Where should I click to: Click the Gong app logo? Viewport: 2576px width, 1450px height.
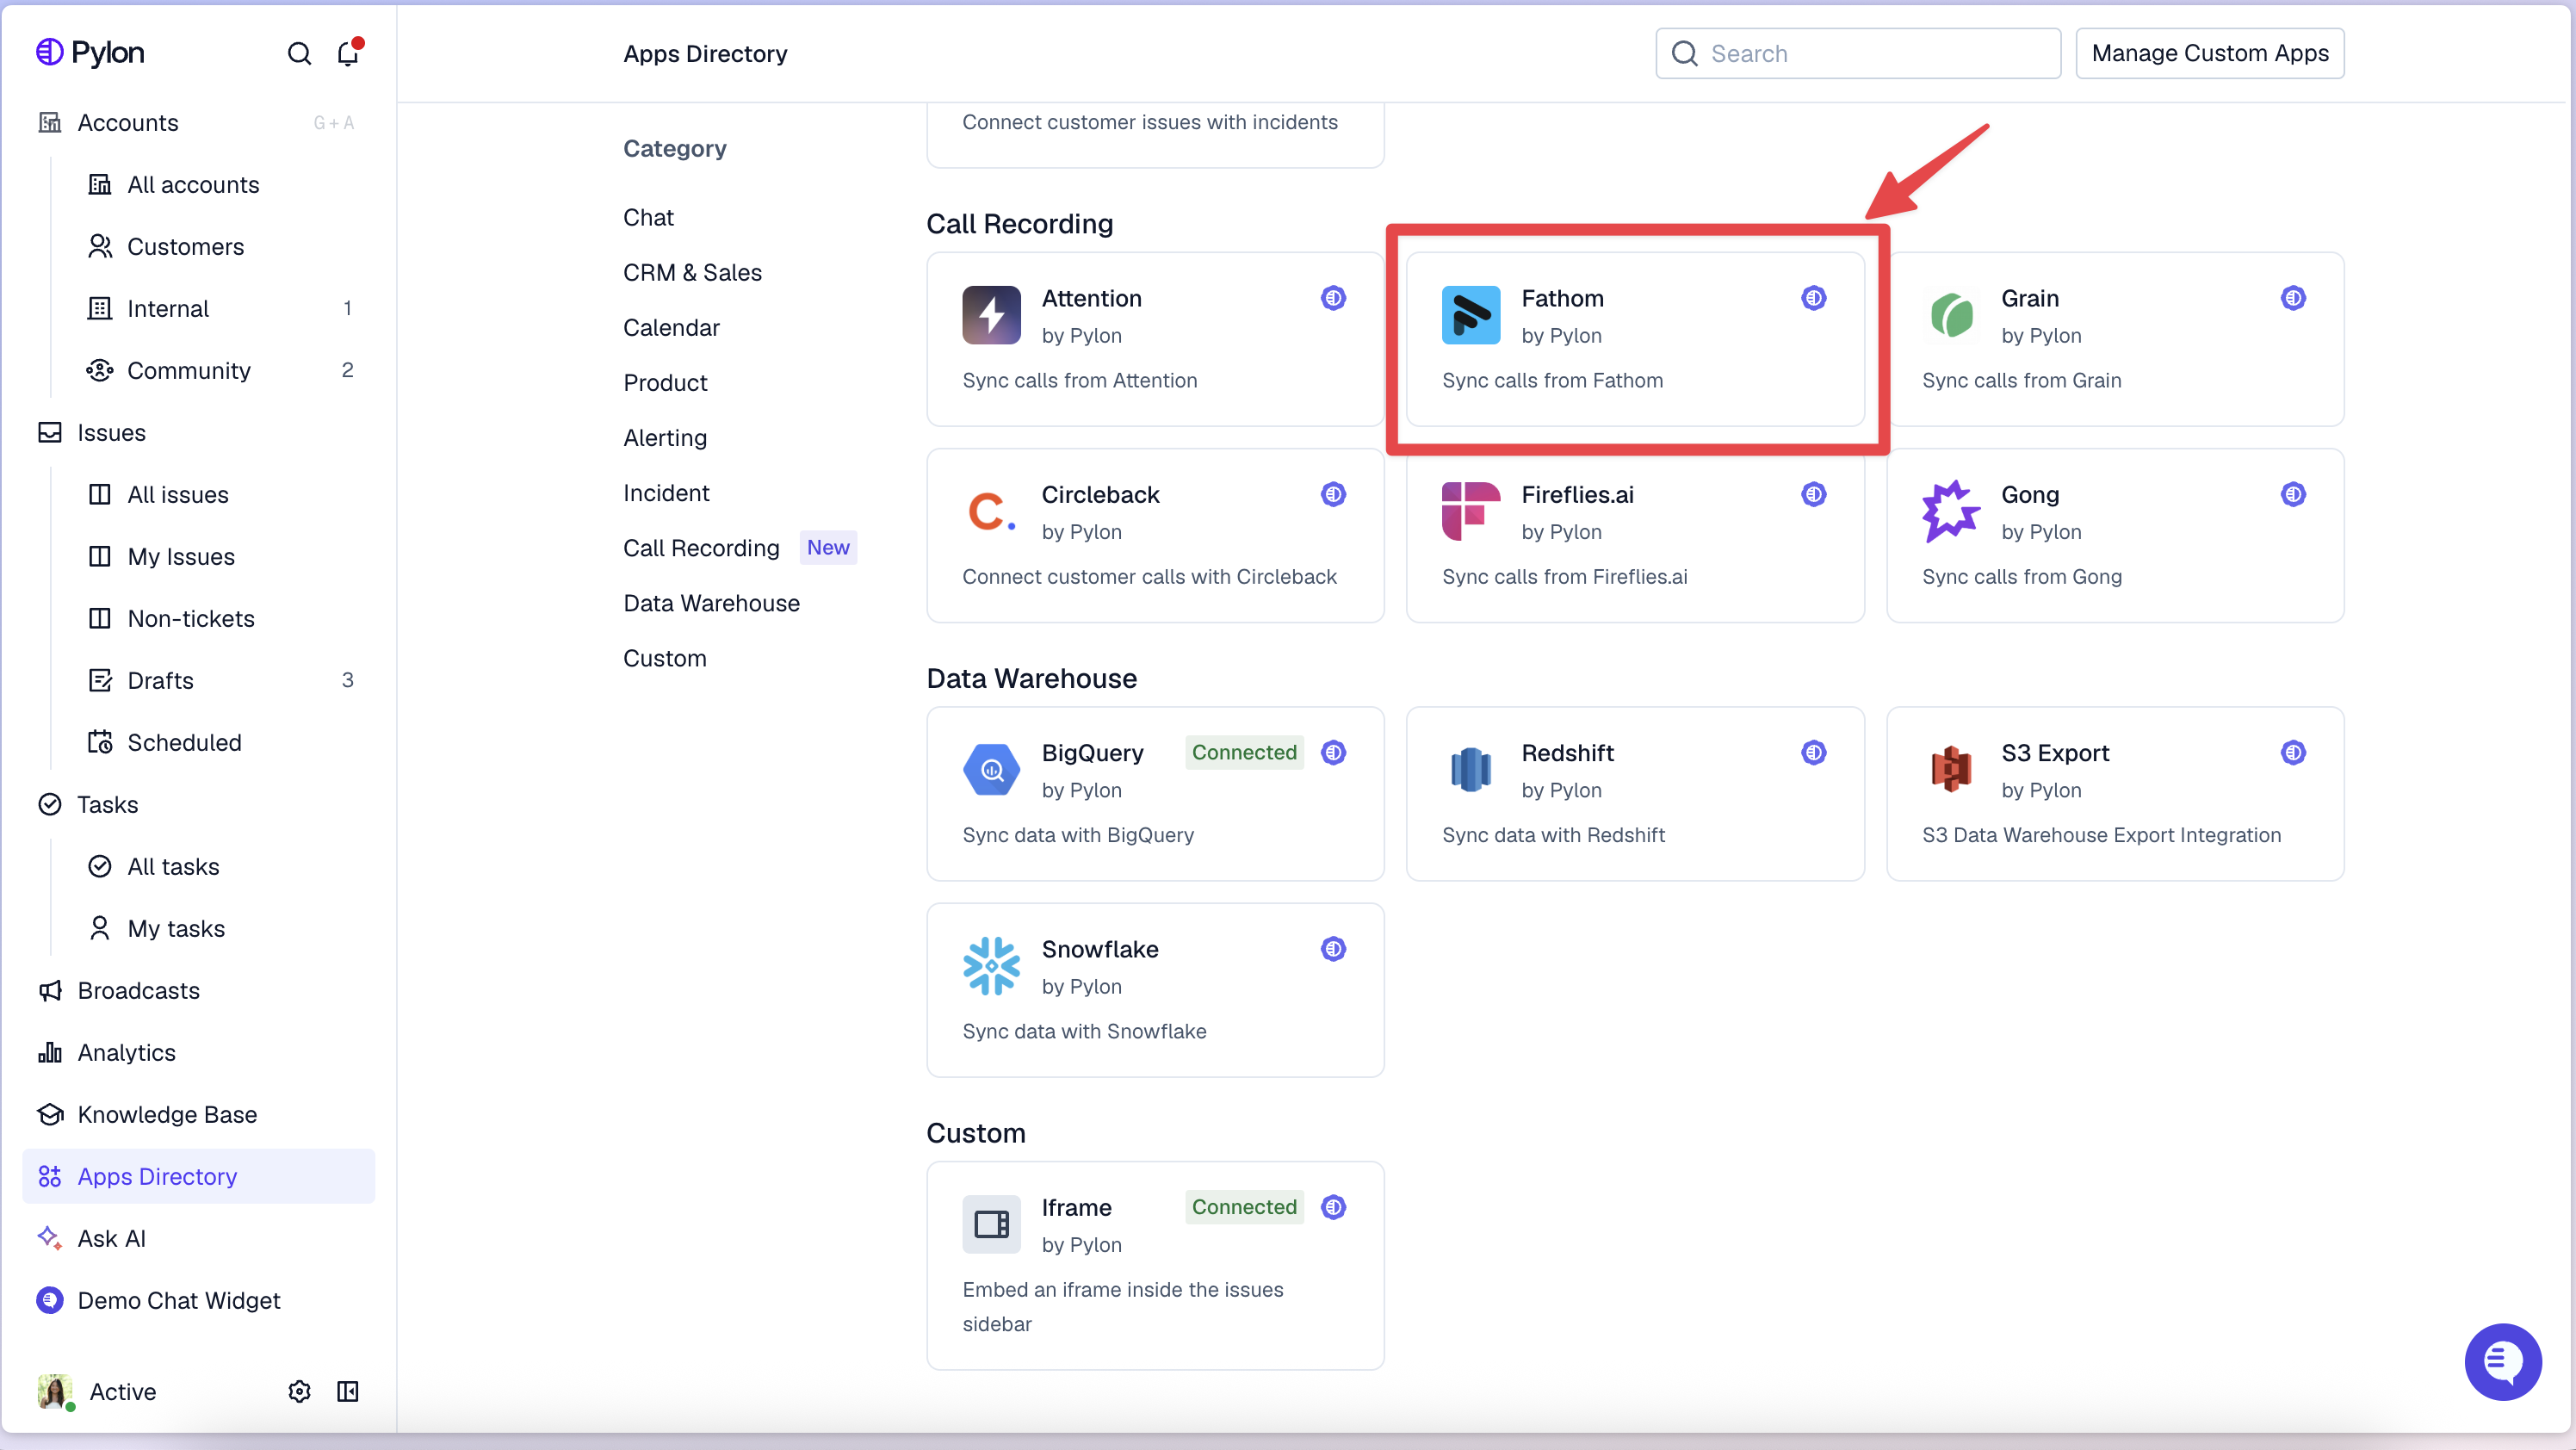[x=1950, y=511]
